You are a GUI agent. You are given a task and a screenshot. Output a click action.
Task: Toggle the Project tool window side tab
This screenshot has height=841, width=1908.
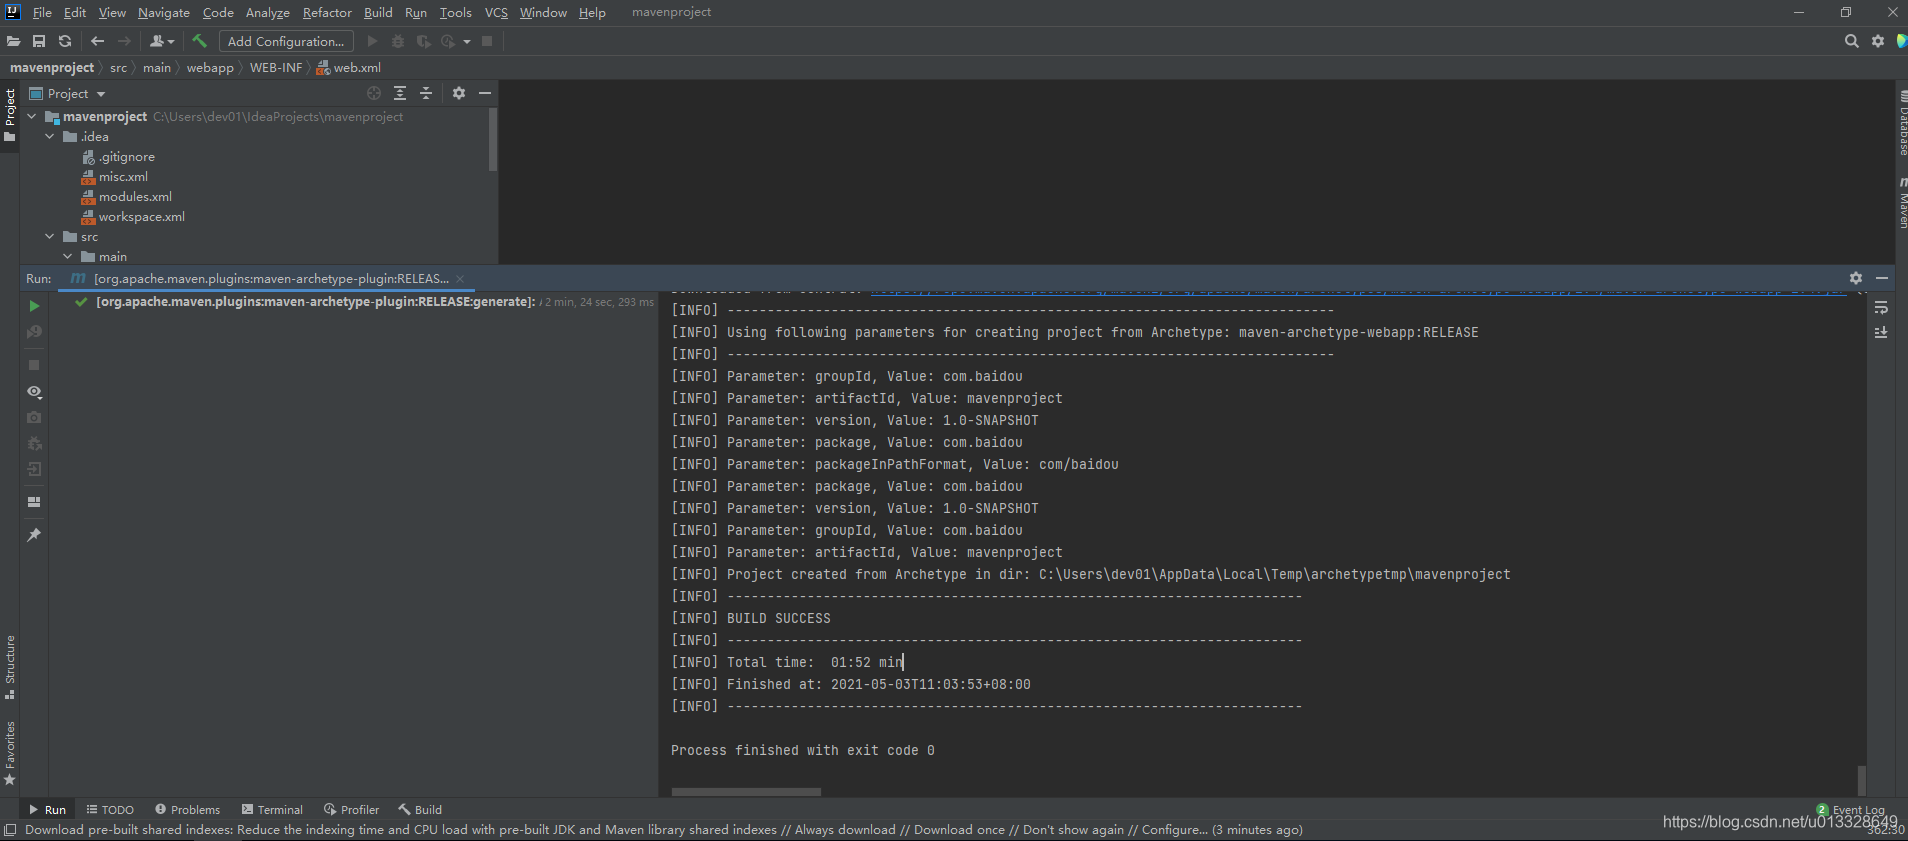(10, 114)
